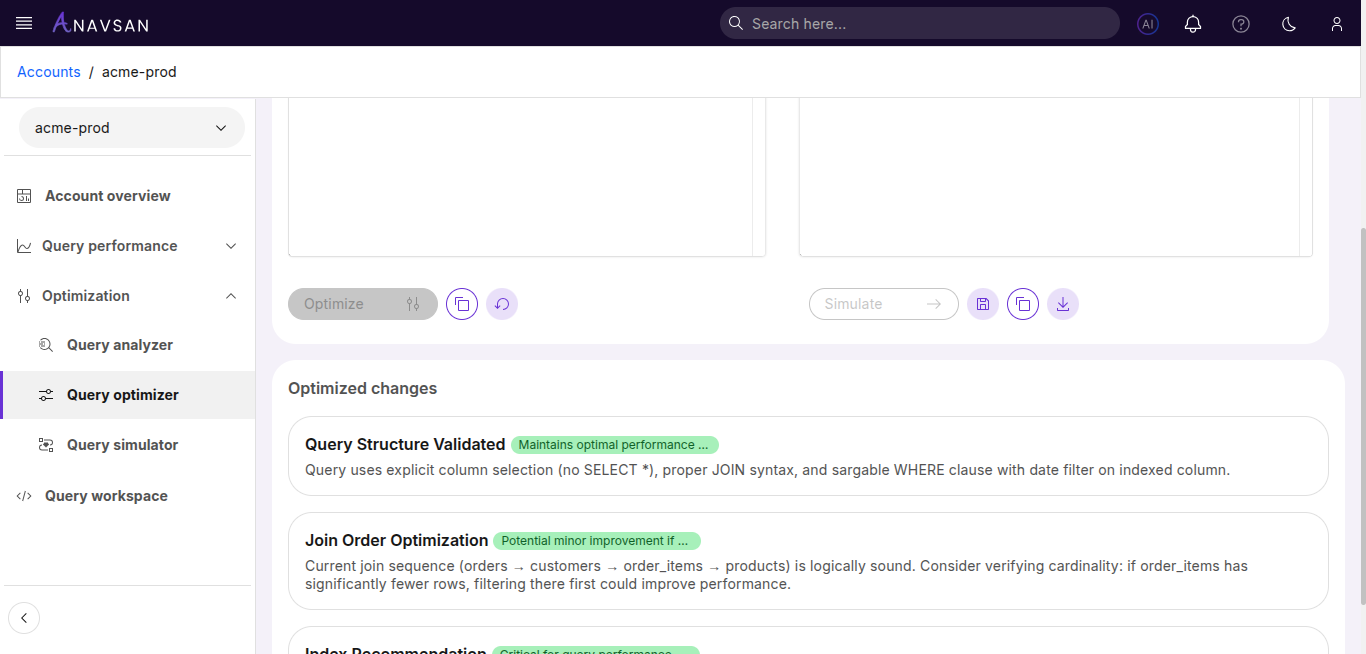This screenshot has width=1366, height=654.
Task: Open notifications via the bell icon
Action: tap(1192, 23)
